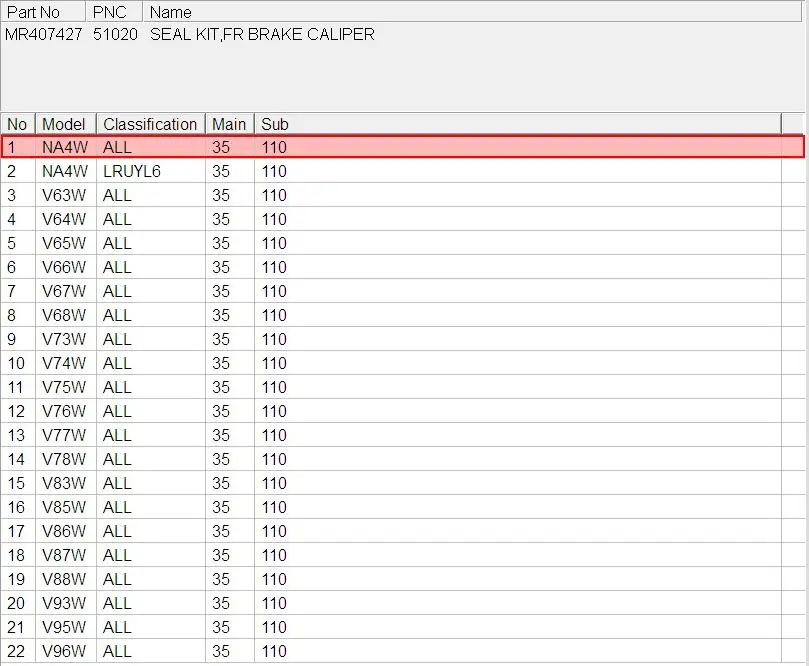The width and height of the screenshot is (809, 666).
Task: Click the Name column header
Action: 472,12
